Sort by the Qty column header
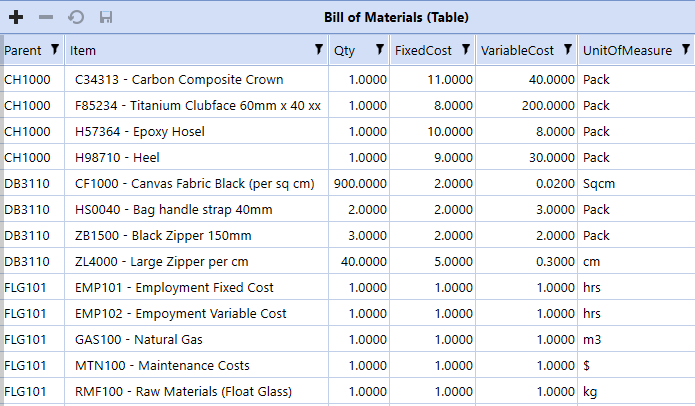Image resolution: width=695 pixels, height=406 pixels. [344, 51]
